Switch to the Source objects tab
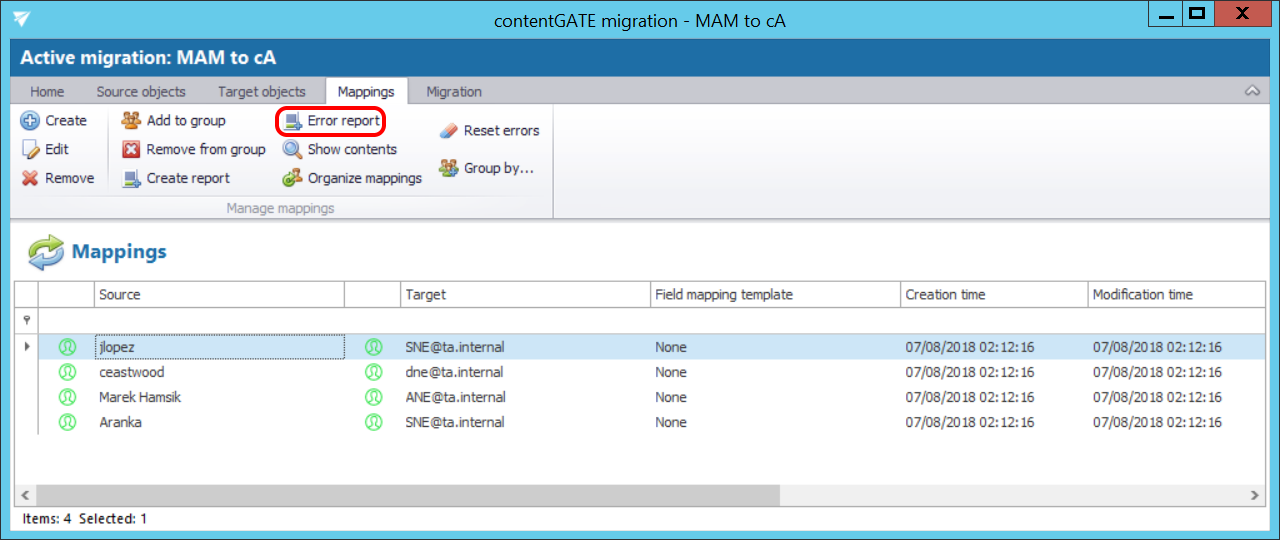Image resolution: width=1280 pixels, height=540 pixels. tap(141, 92)
